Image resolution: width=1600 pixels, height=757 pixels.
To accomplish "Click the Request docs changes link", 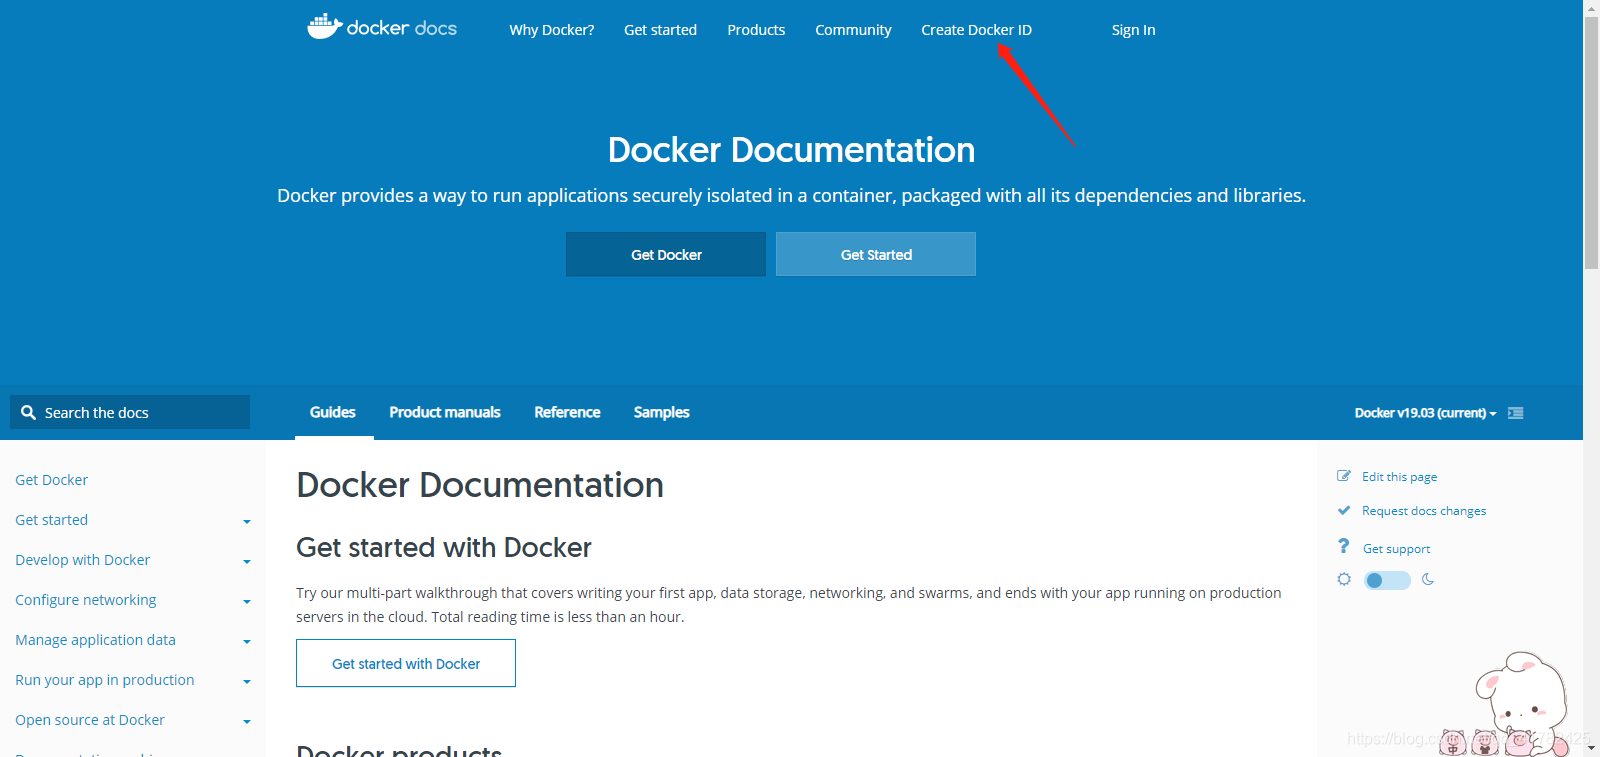I will coord(1424,511).
